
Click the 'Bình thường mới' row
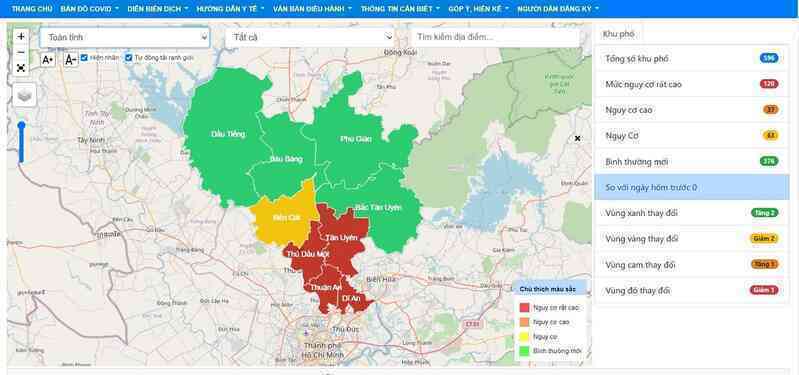pyautogui.click(x=691, y=162)
